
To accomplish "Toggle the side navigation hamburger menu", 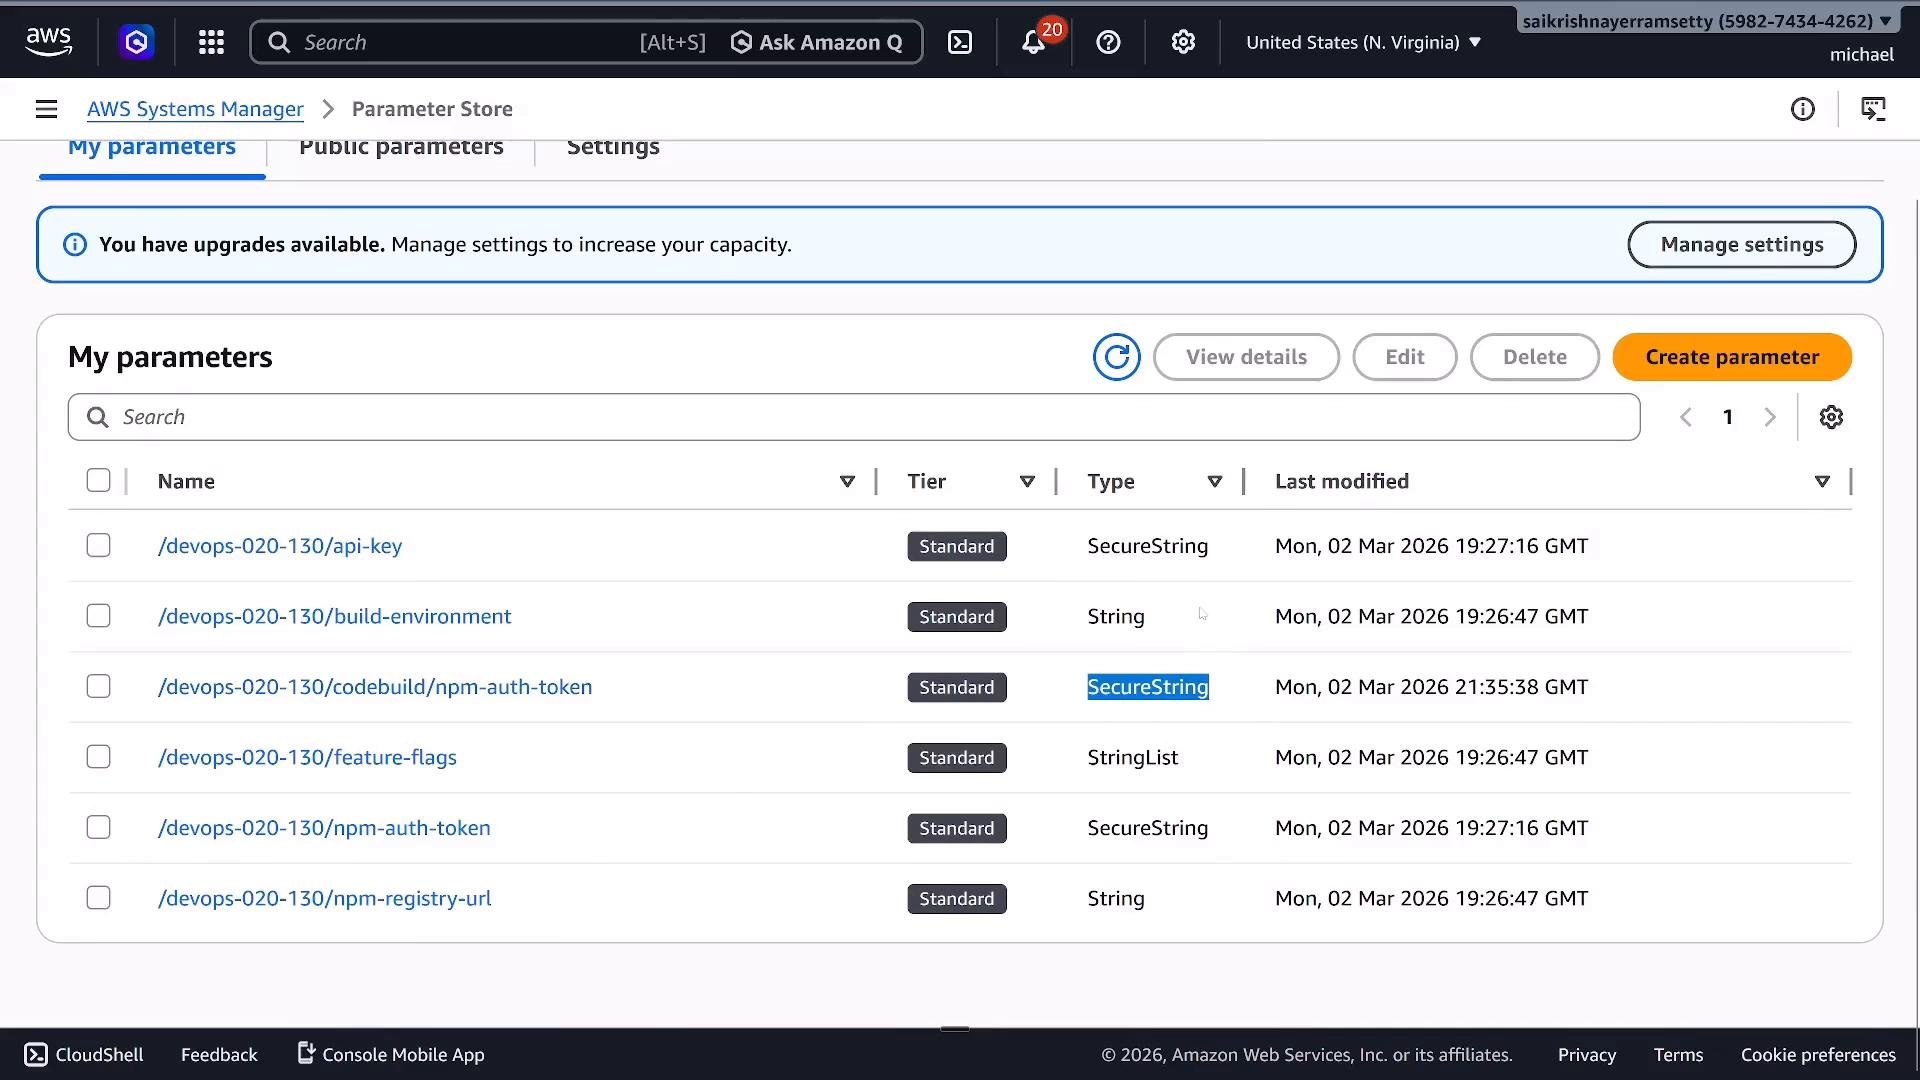I will pyautogui.click(x=46, y=109).
